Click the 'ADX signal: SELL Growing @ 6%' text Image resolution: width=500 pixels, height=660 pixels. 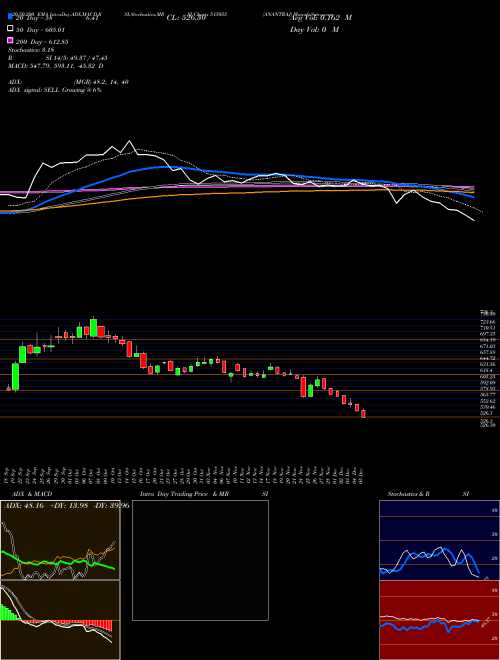(x=55, y=90)
